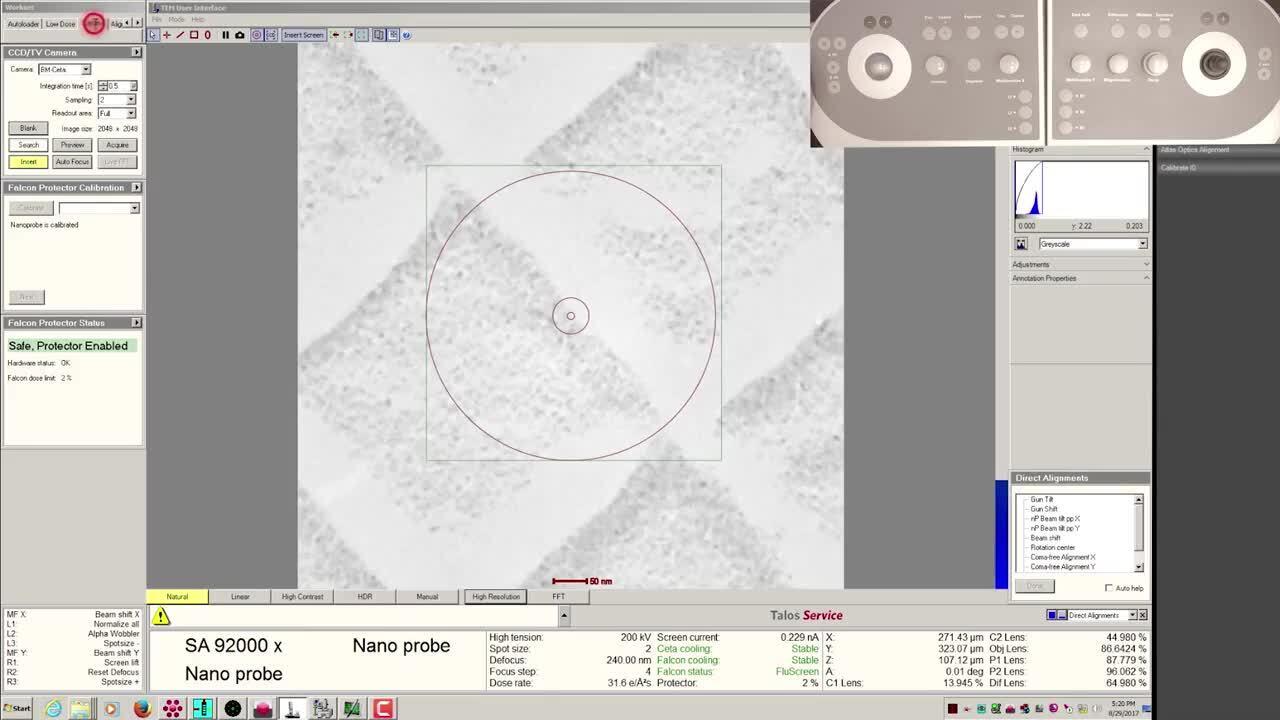Click the camera snapshot icon
The width and height of the screenshot is (1280, 720).
pyautogui.click(x=239, y=35)
